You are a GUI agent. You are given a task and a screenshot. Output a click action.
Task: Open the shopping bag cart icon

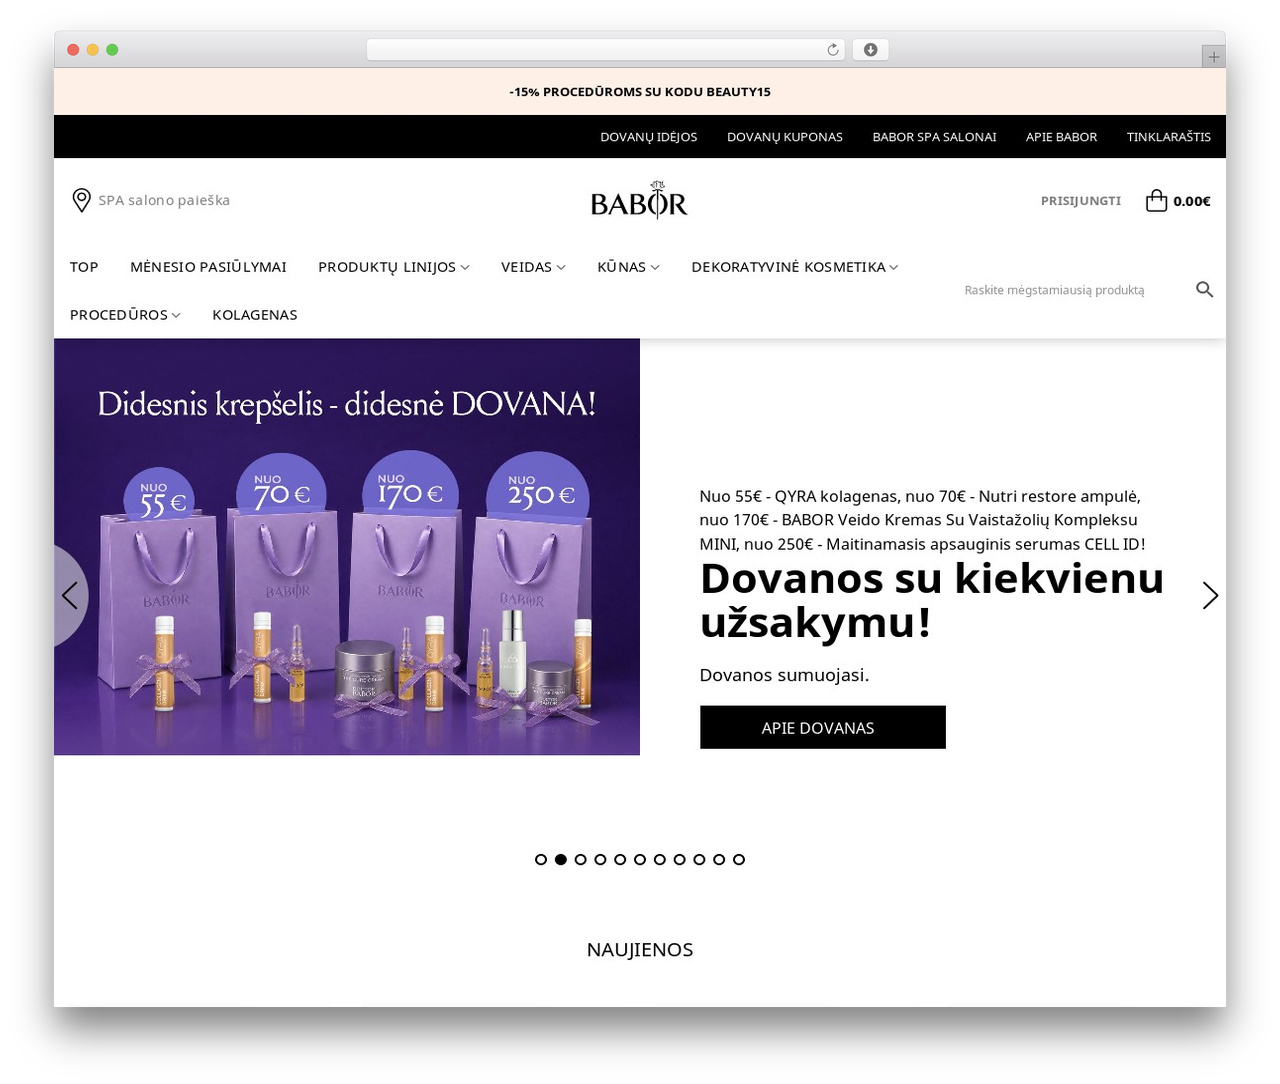point(1156,200)
